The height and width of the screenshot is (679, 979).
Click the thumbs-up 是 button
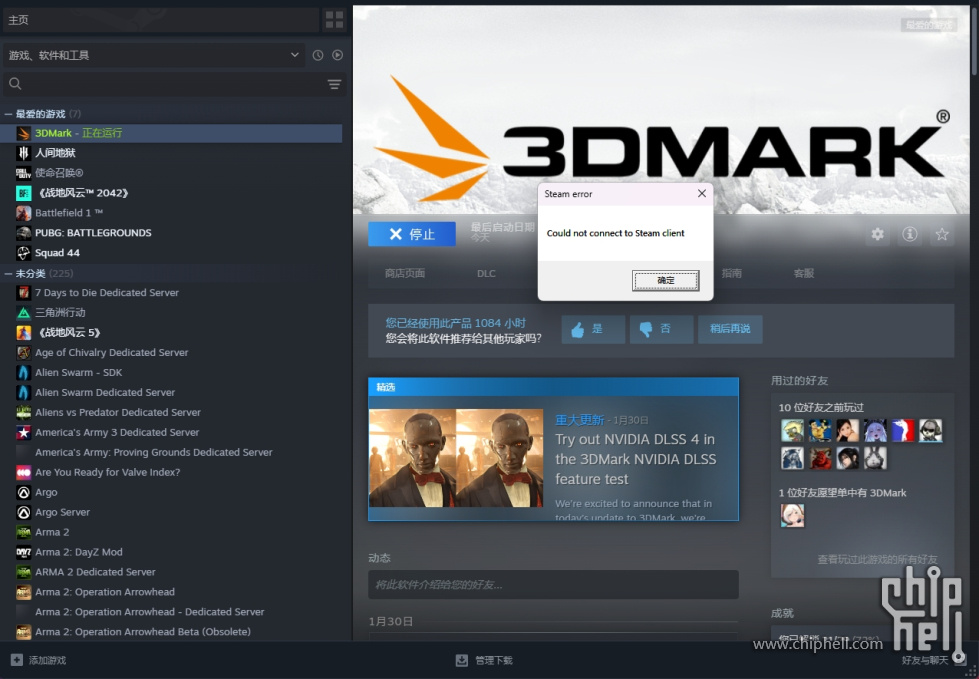pyautogui.click(x=593, y=330)
